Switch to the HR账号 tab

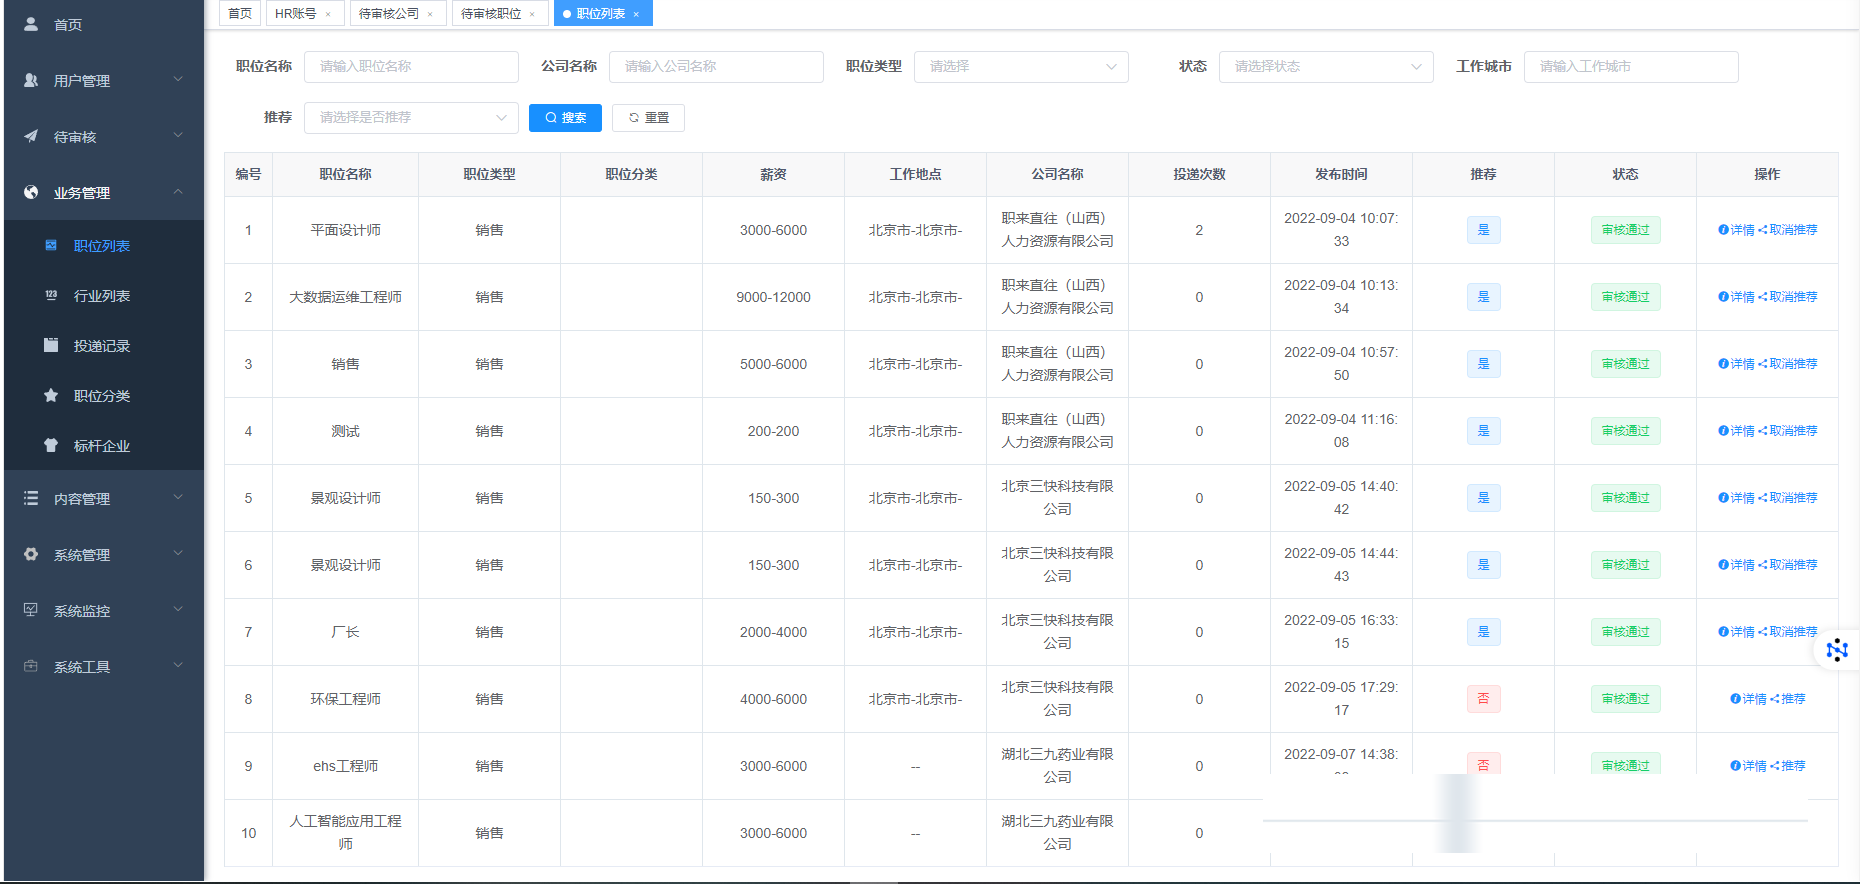[296, 14]
